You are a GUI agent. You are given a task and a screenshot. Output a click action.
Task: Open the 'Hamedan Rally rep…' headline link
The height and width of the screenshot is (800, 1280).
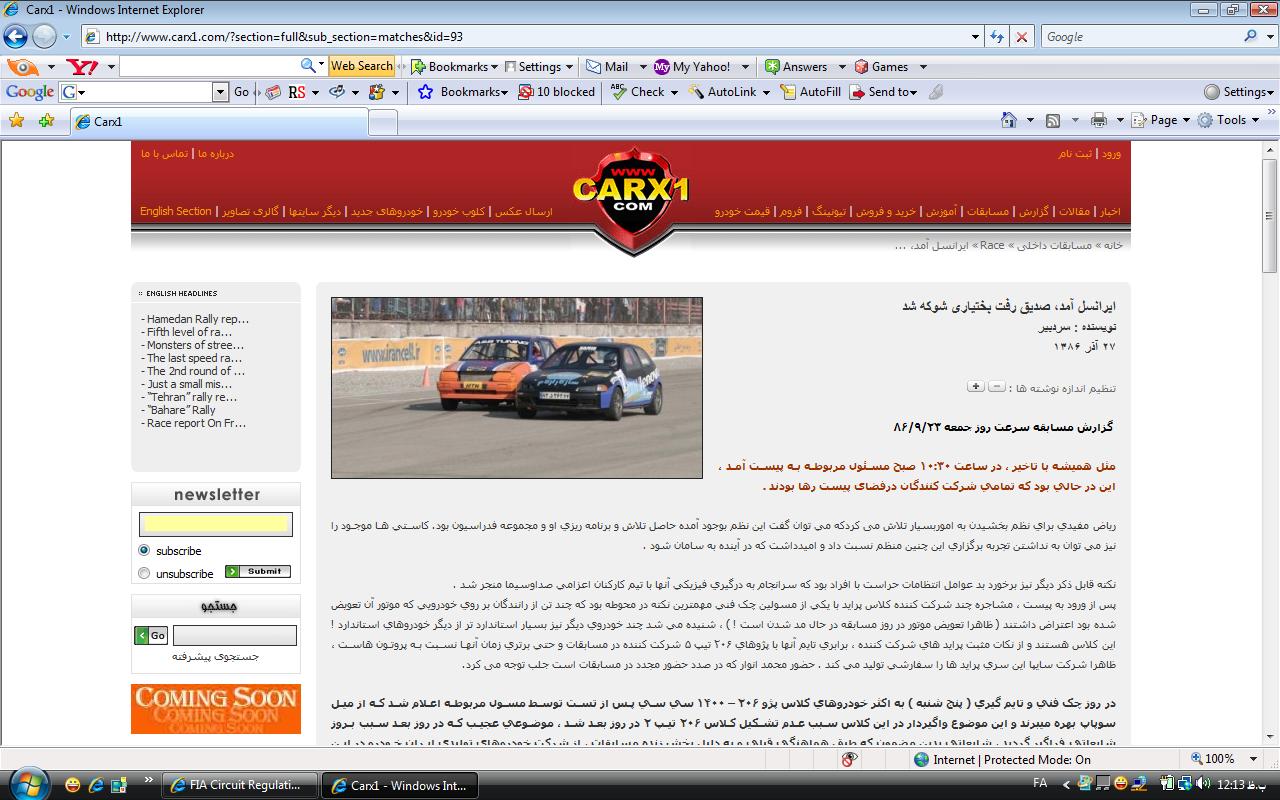tap(197, 319)
